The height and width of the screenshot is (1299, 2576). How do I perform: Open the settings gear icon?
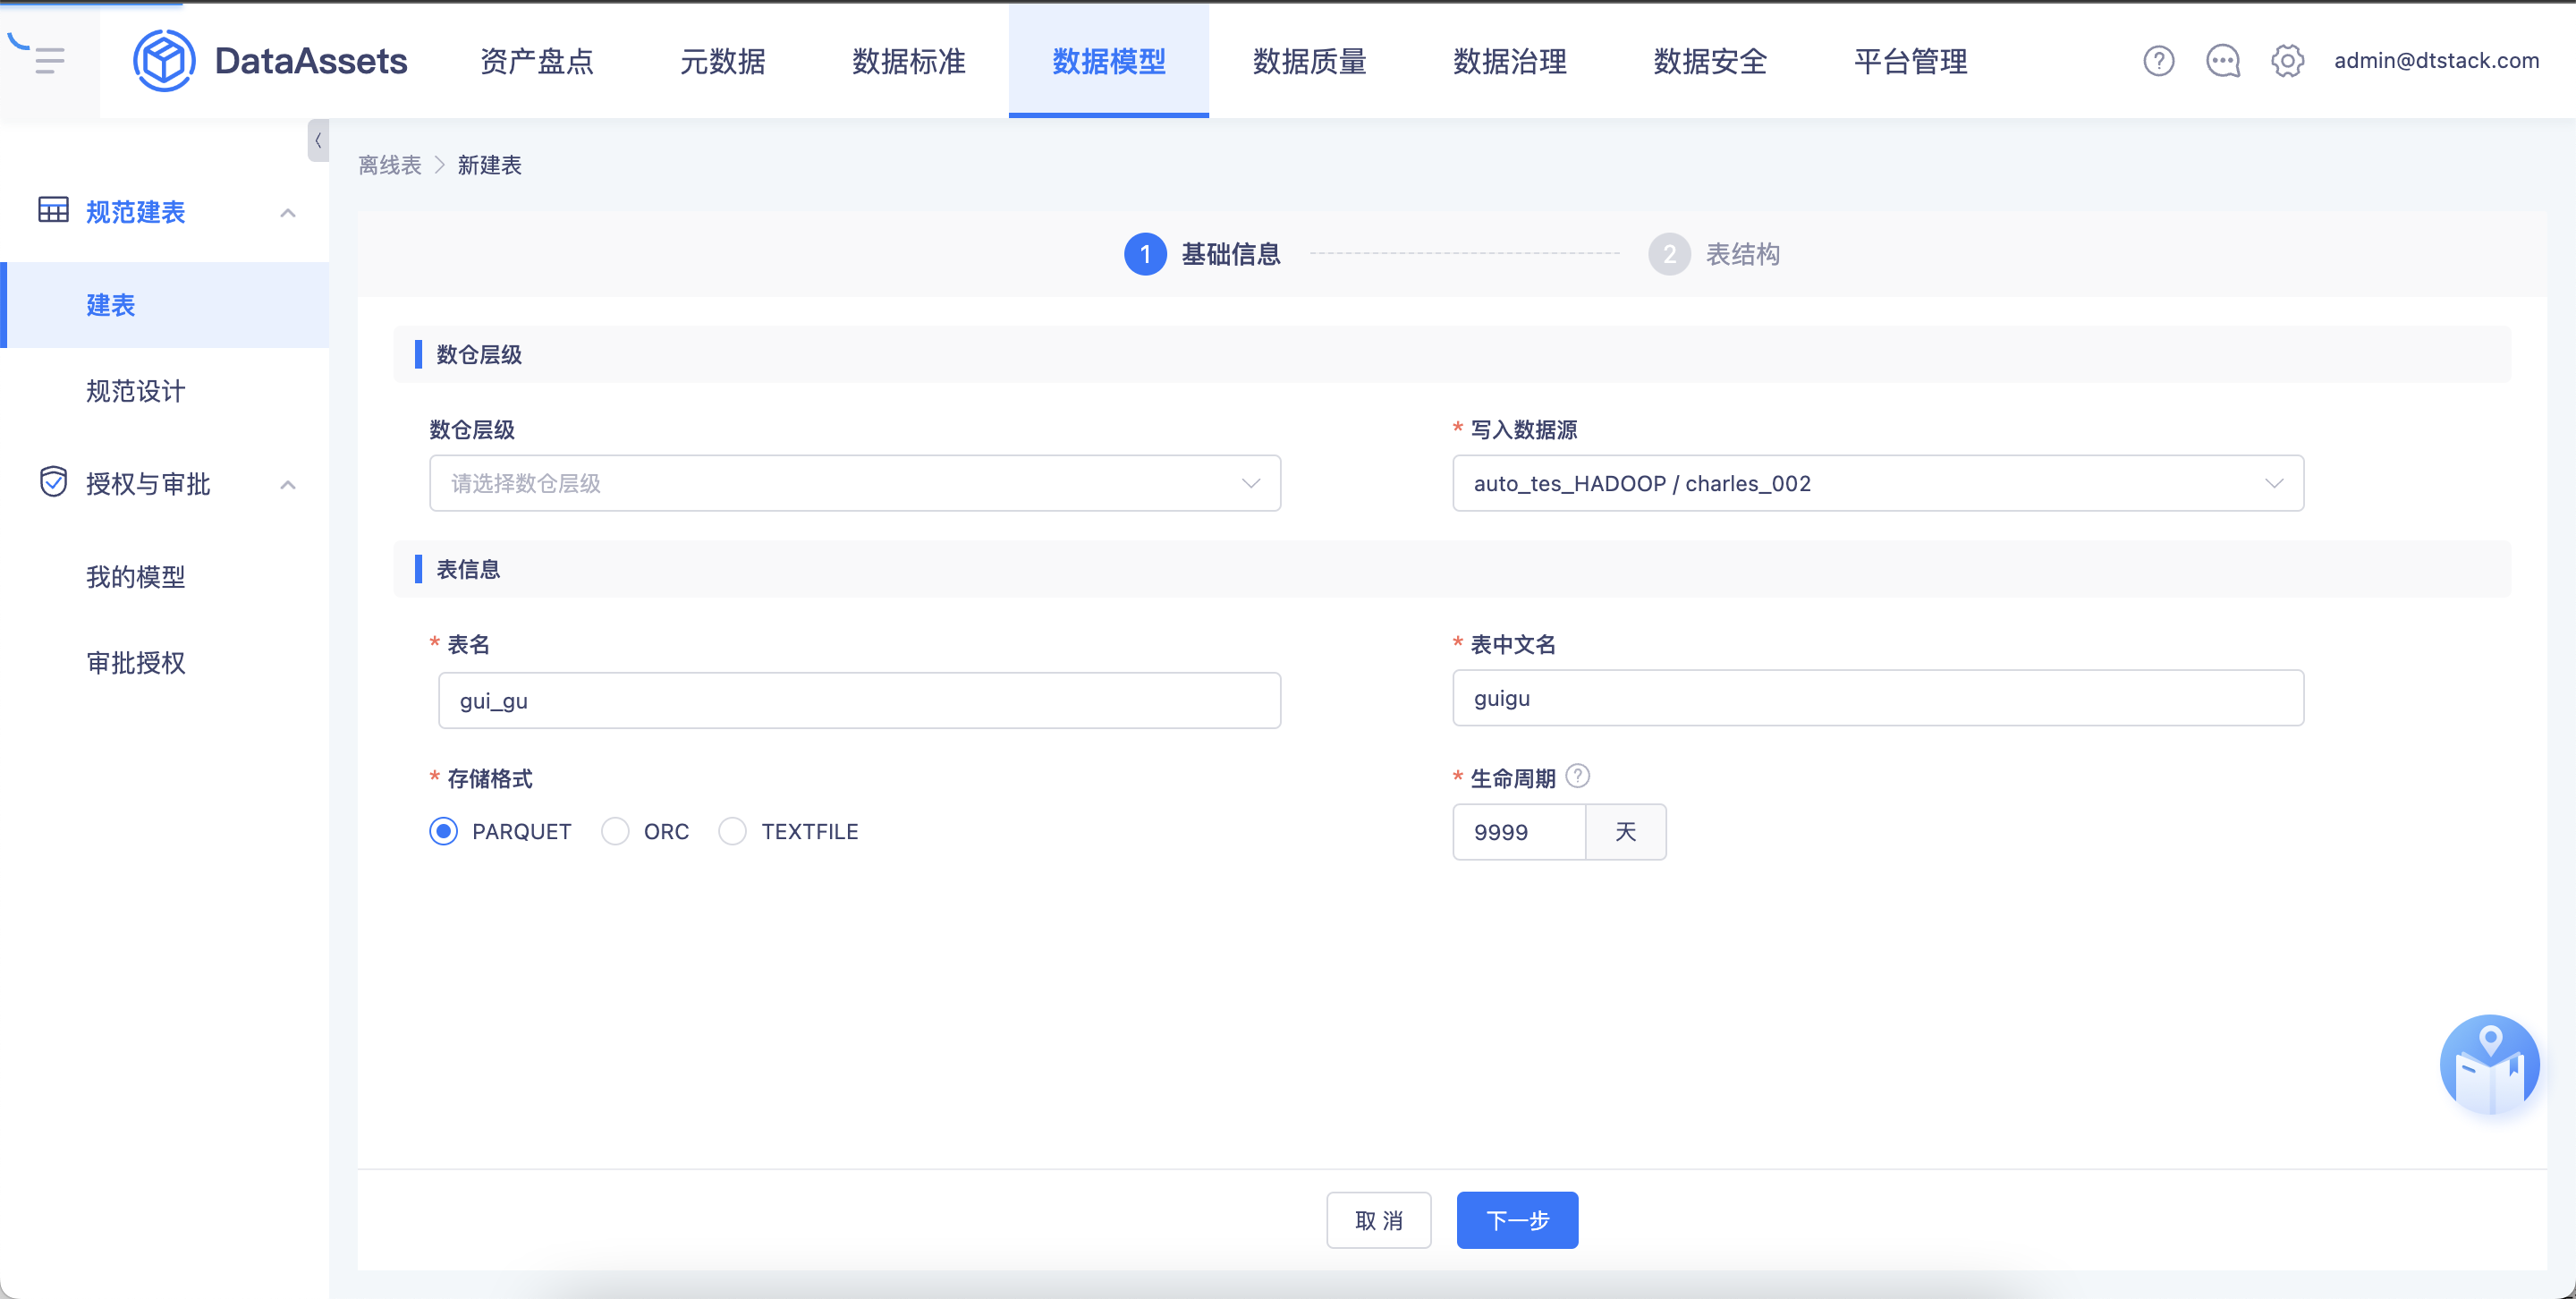[2287, 61]
